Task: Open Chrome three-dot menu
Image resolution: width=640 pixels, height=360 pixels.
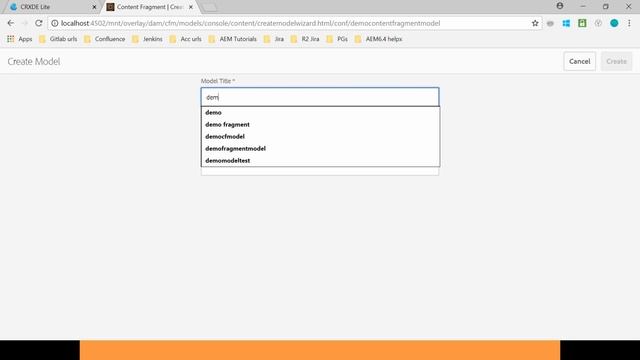Action: (x=629, y=23)
